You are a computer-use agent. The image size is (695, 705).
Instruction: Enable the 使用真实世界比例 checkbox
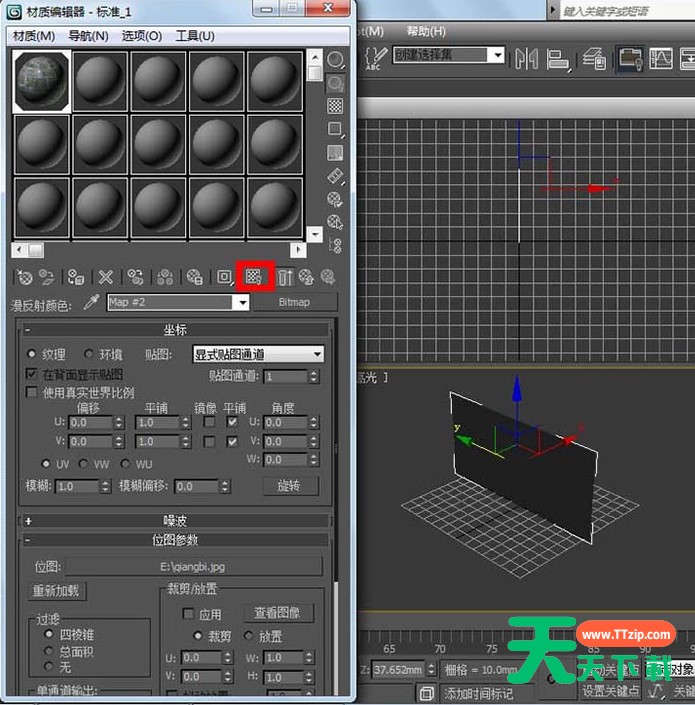[31, 392]
